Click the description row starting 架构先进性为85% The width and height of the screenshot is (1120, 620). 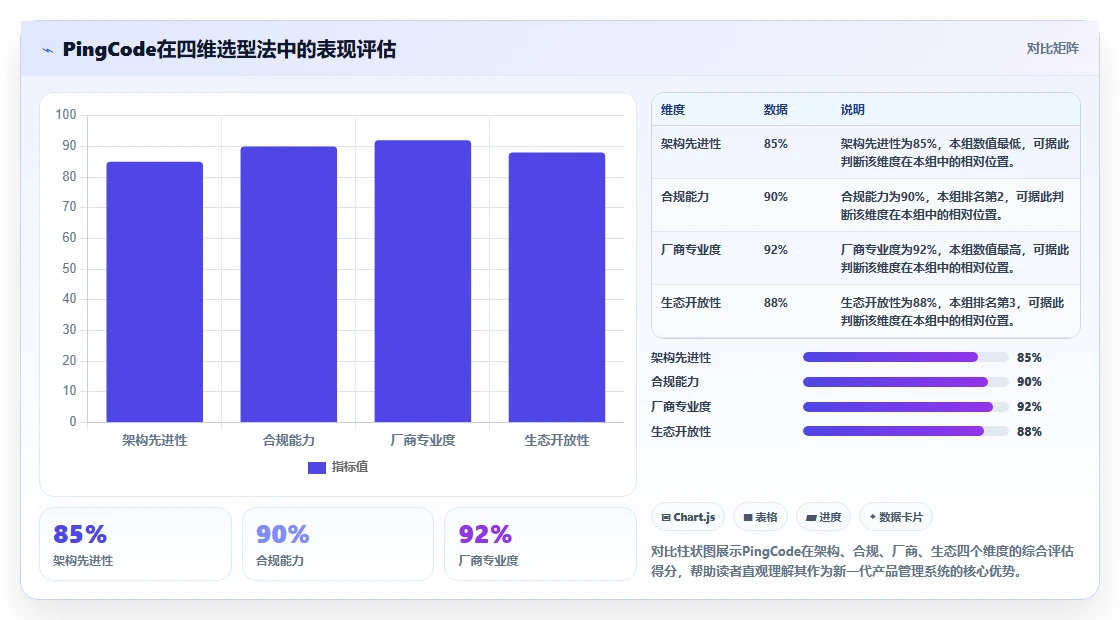click(955, 153)
